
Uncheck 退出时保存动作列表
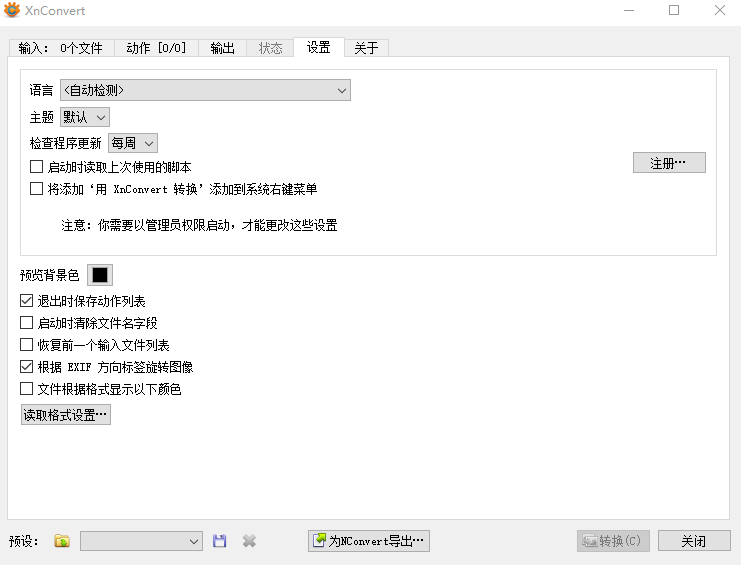[x=26, y=301]
